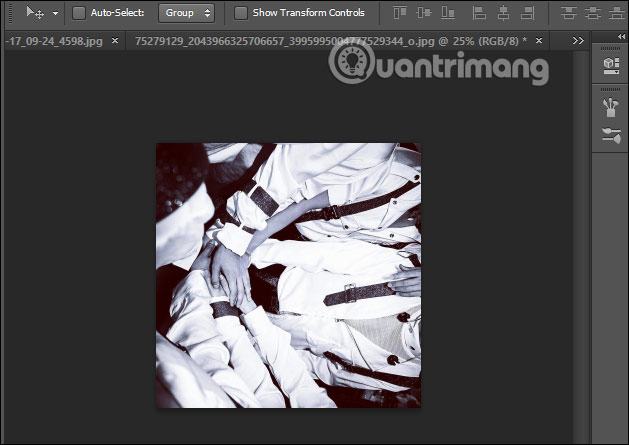Image resolution: width=629 pixels, height=445 pixels.
Task: Open the Brush Presets panel icon
Action: 611,135
